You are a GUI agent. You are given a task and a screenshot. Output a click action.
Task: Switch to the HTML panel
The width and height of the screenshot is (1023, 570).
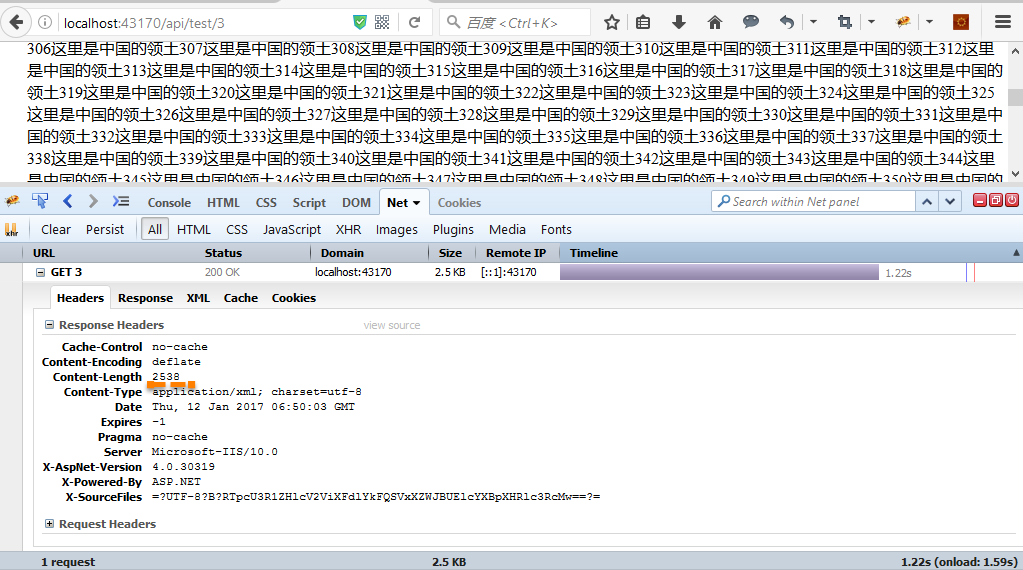click(x=223, y=203)
